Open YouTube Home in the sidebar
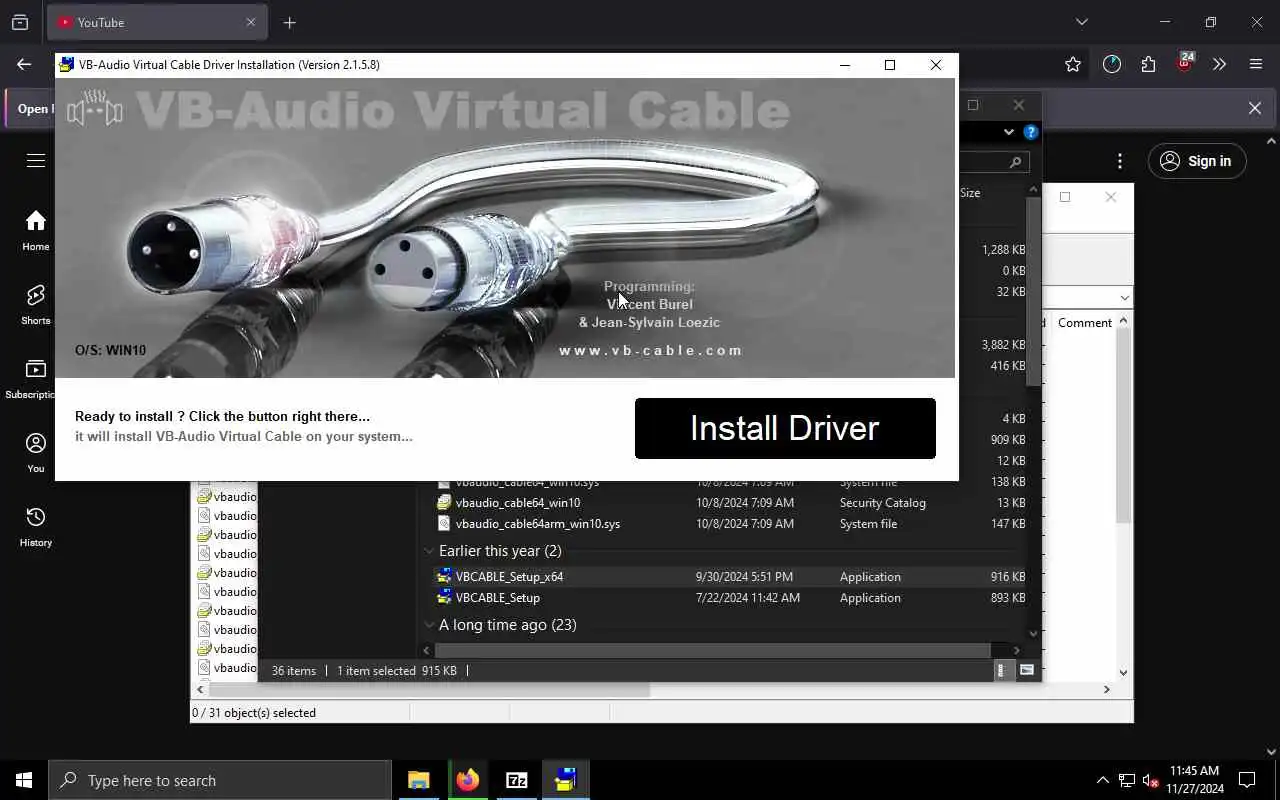Screen dimensions: 1280x800 (36, 231)
